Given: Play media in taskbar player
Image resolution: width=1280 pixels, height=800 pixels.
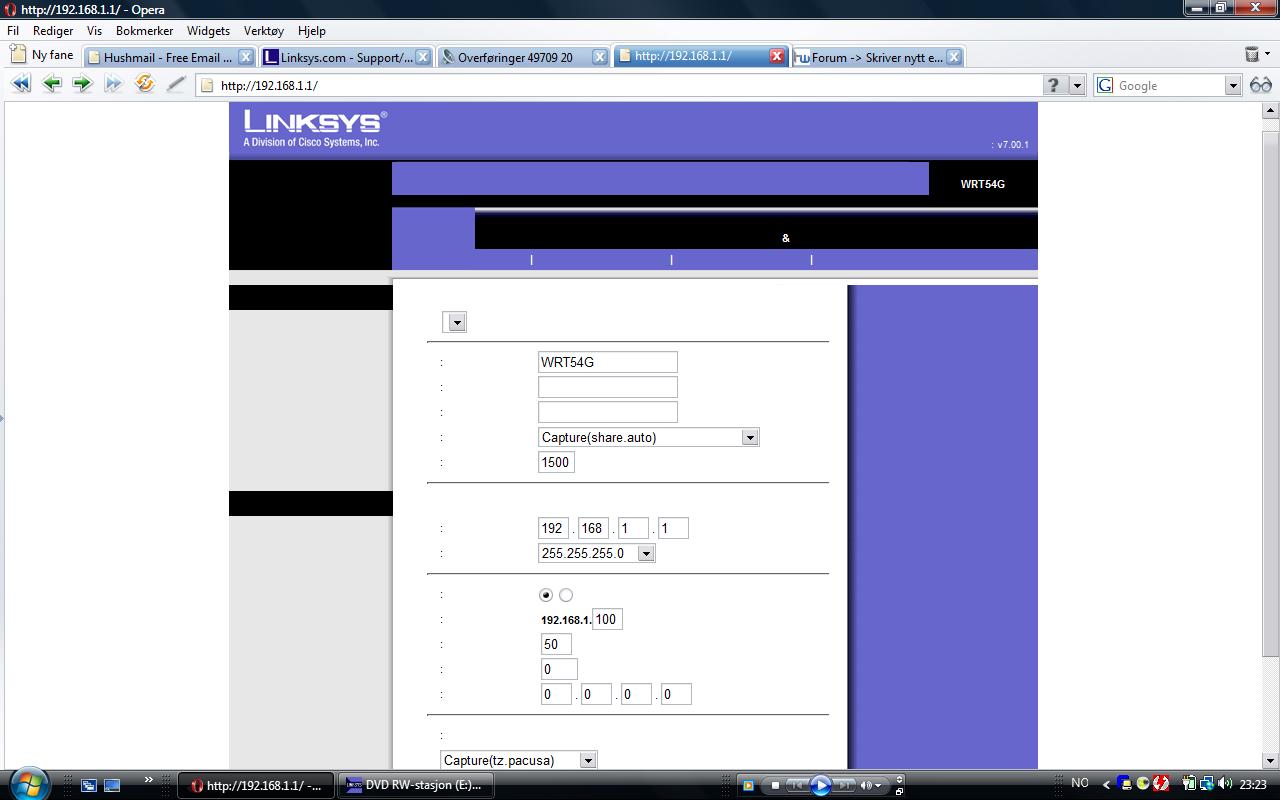Looking at the screenshot, I should [820, 785].
